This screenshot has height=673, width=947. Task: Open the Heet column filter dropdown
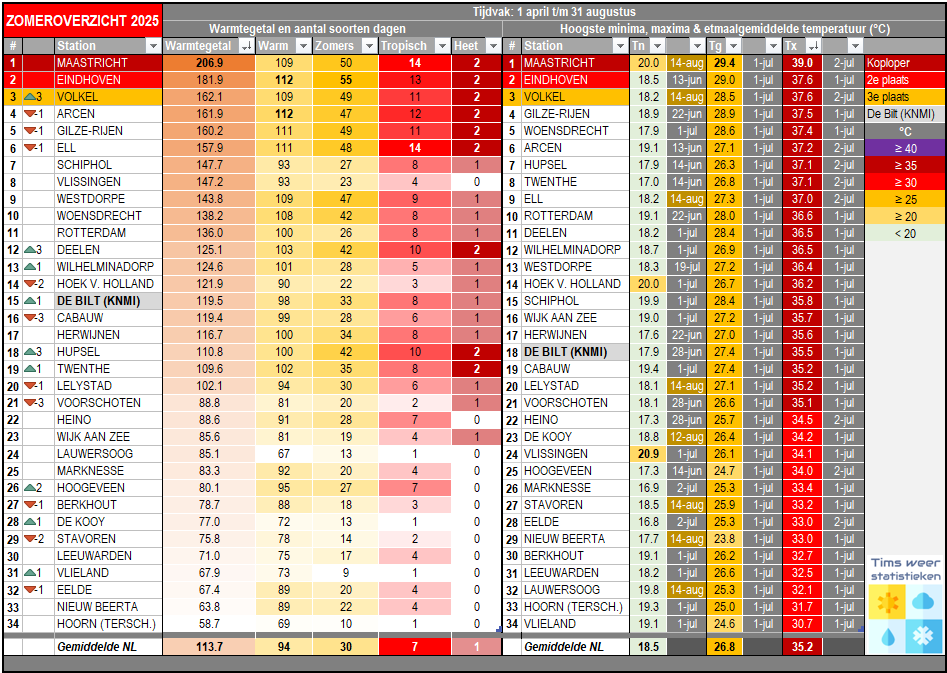pyautogui.click(x=493, y=46)
